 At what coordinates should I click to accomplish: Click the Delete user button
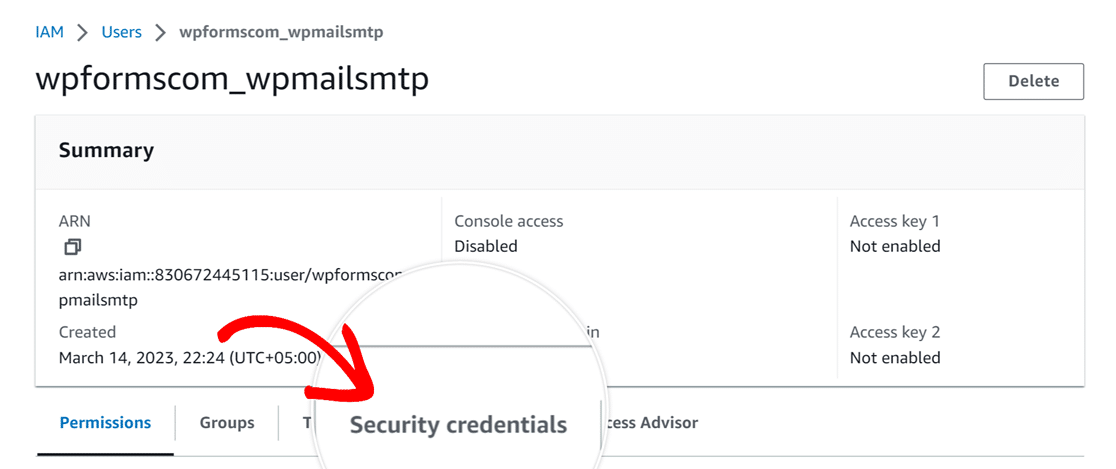[1033, 81]
